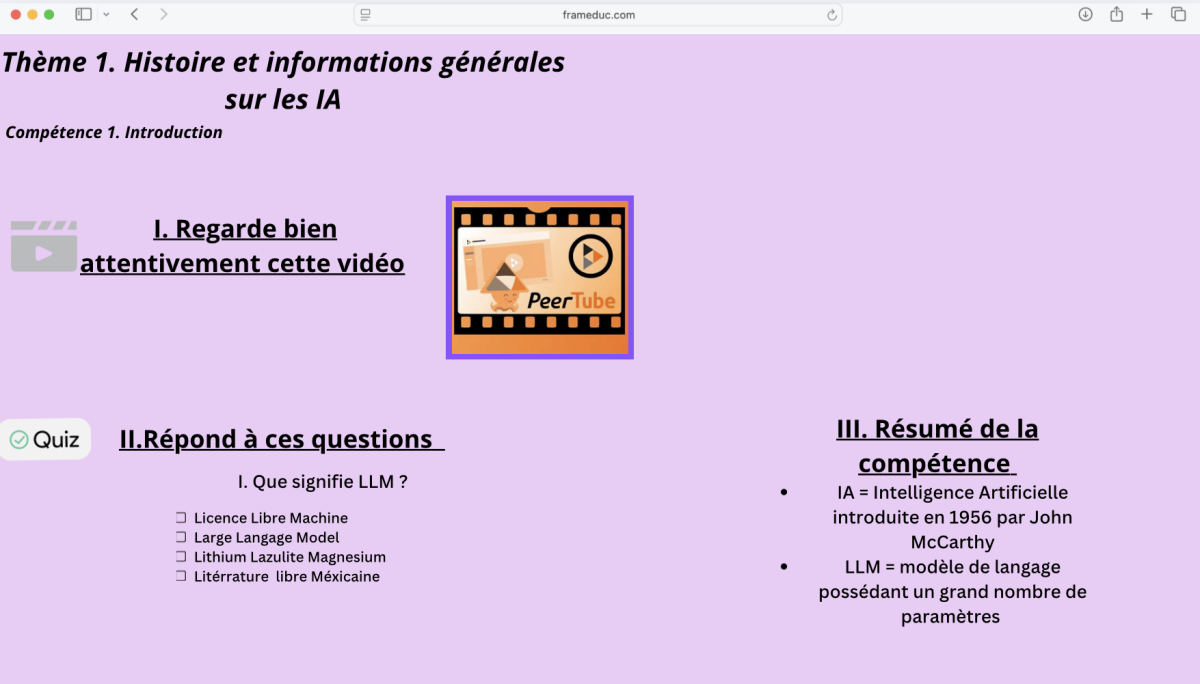Click the frameduc.com address bar
The width and height of the screenshot is (1200, 684).
(x=598, y=15)
